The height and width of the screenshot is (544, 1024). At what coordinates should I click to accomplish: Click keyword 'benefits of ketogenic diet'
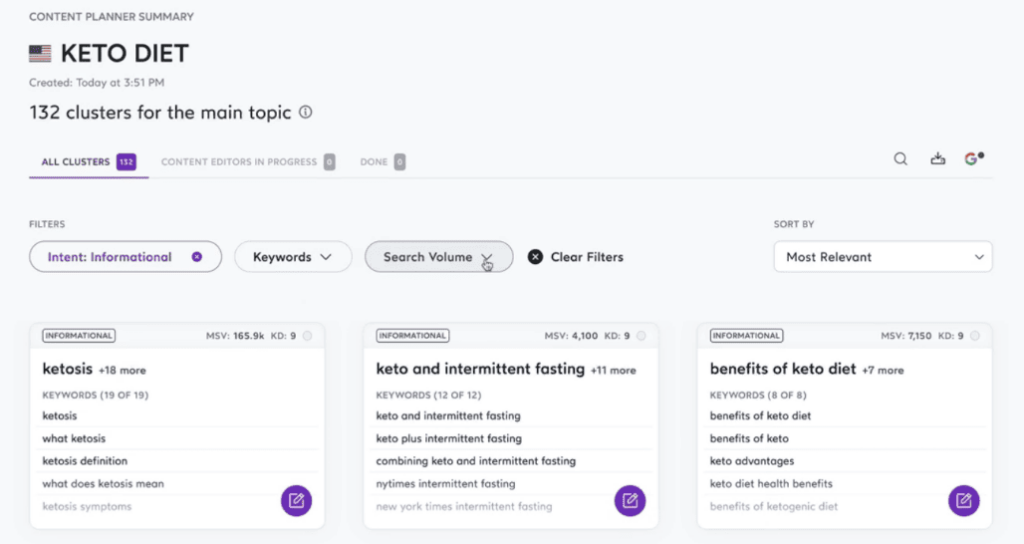coord(773,507)
